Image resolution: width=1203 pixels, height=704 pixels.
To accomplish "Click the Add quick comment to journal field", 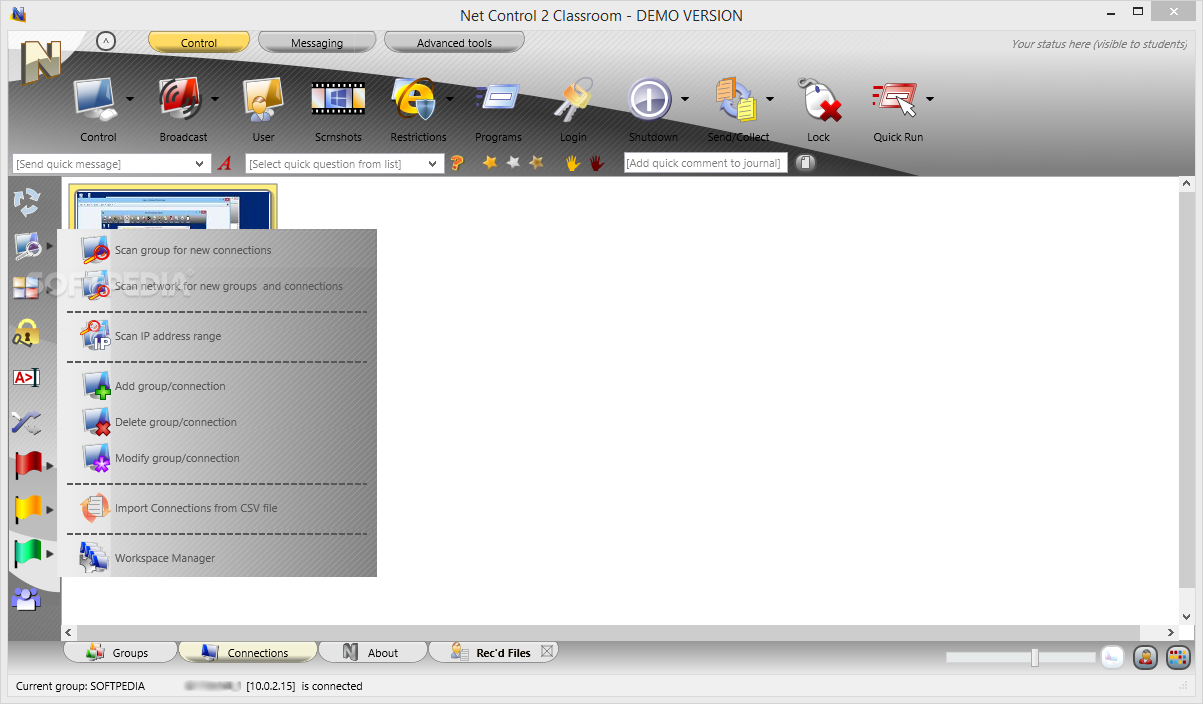I will (x=705, y=163).
